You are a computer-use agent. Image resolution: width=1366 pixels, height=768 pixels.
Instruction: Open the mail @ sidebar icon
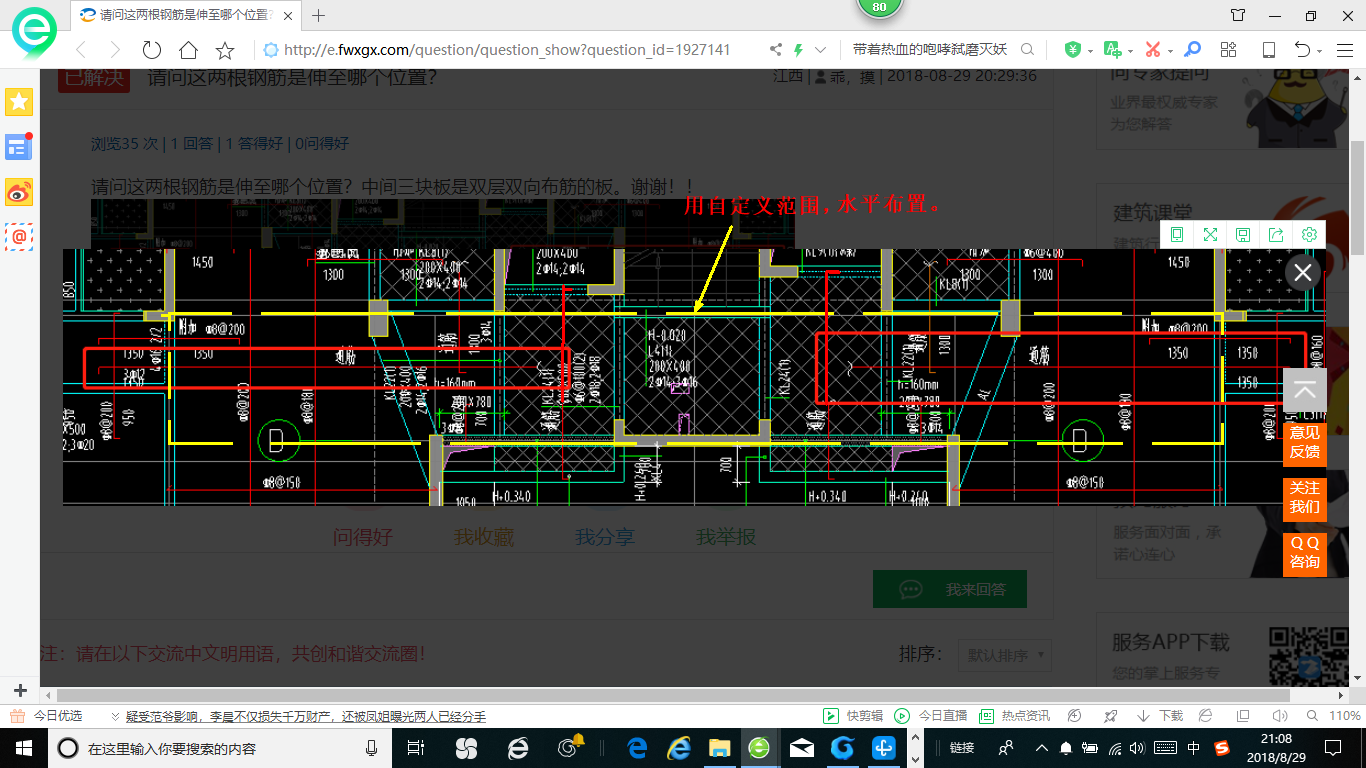point(19,237)
